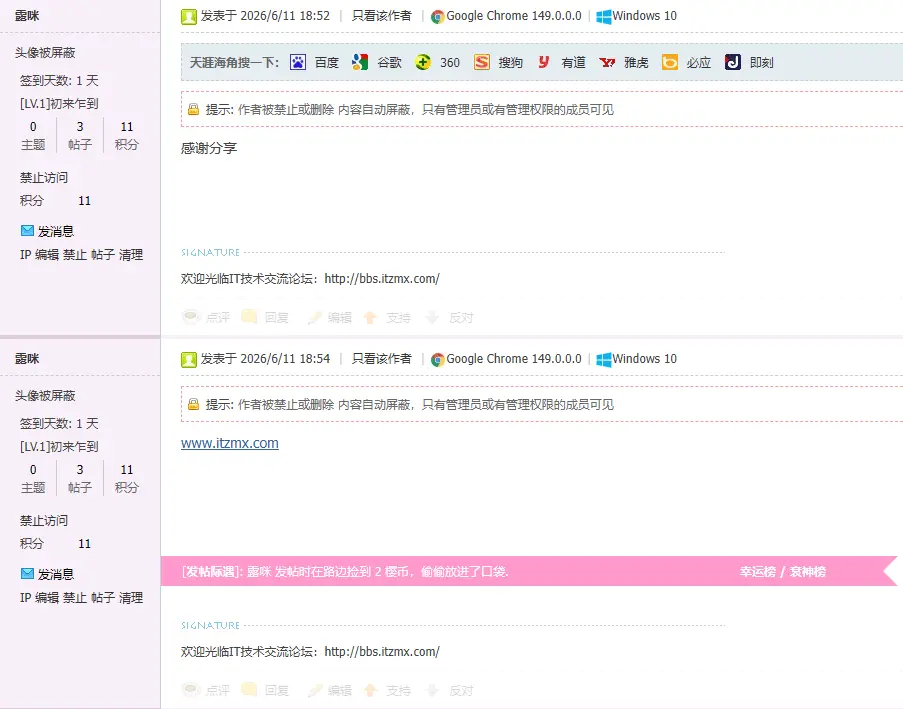Click 点评 comment icon under the first post
The image size is (903, 709).
pyautogui.click(x=191, y=317)
